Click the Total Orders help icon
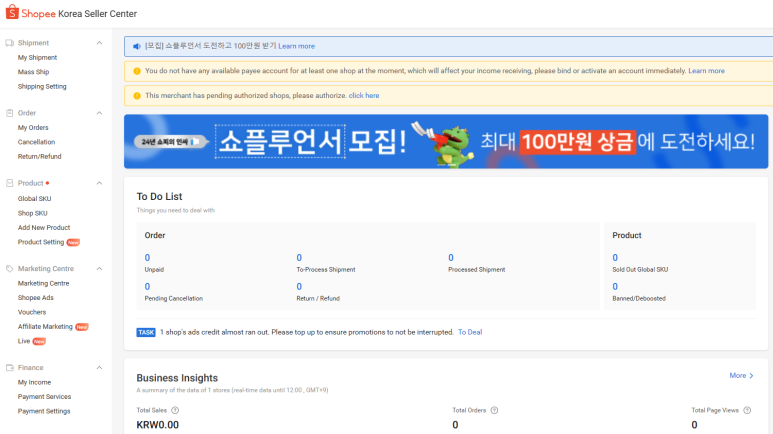Viewport: 773px width, 434px height. (x=494, y=410)
